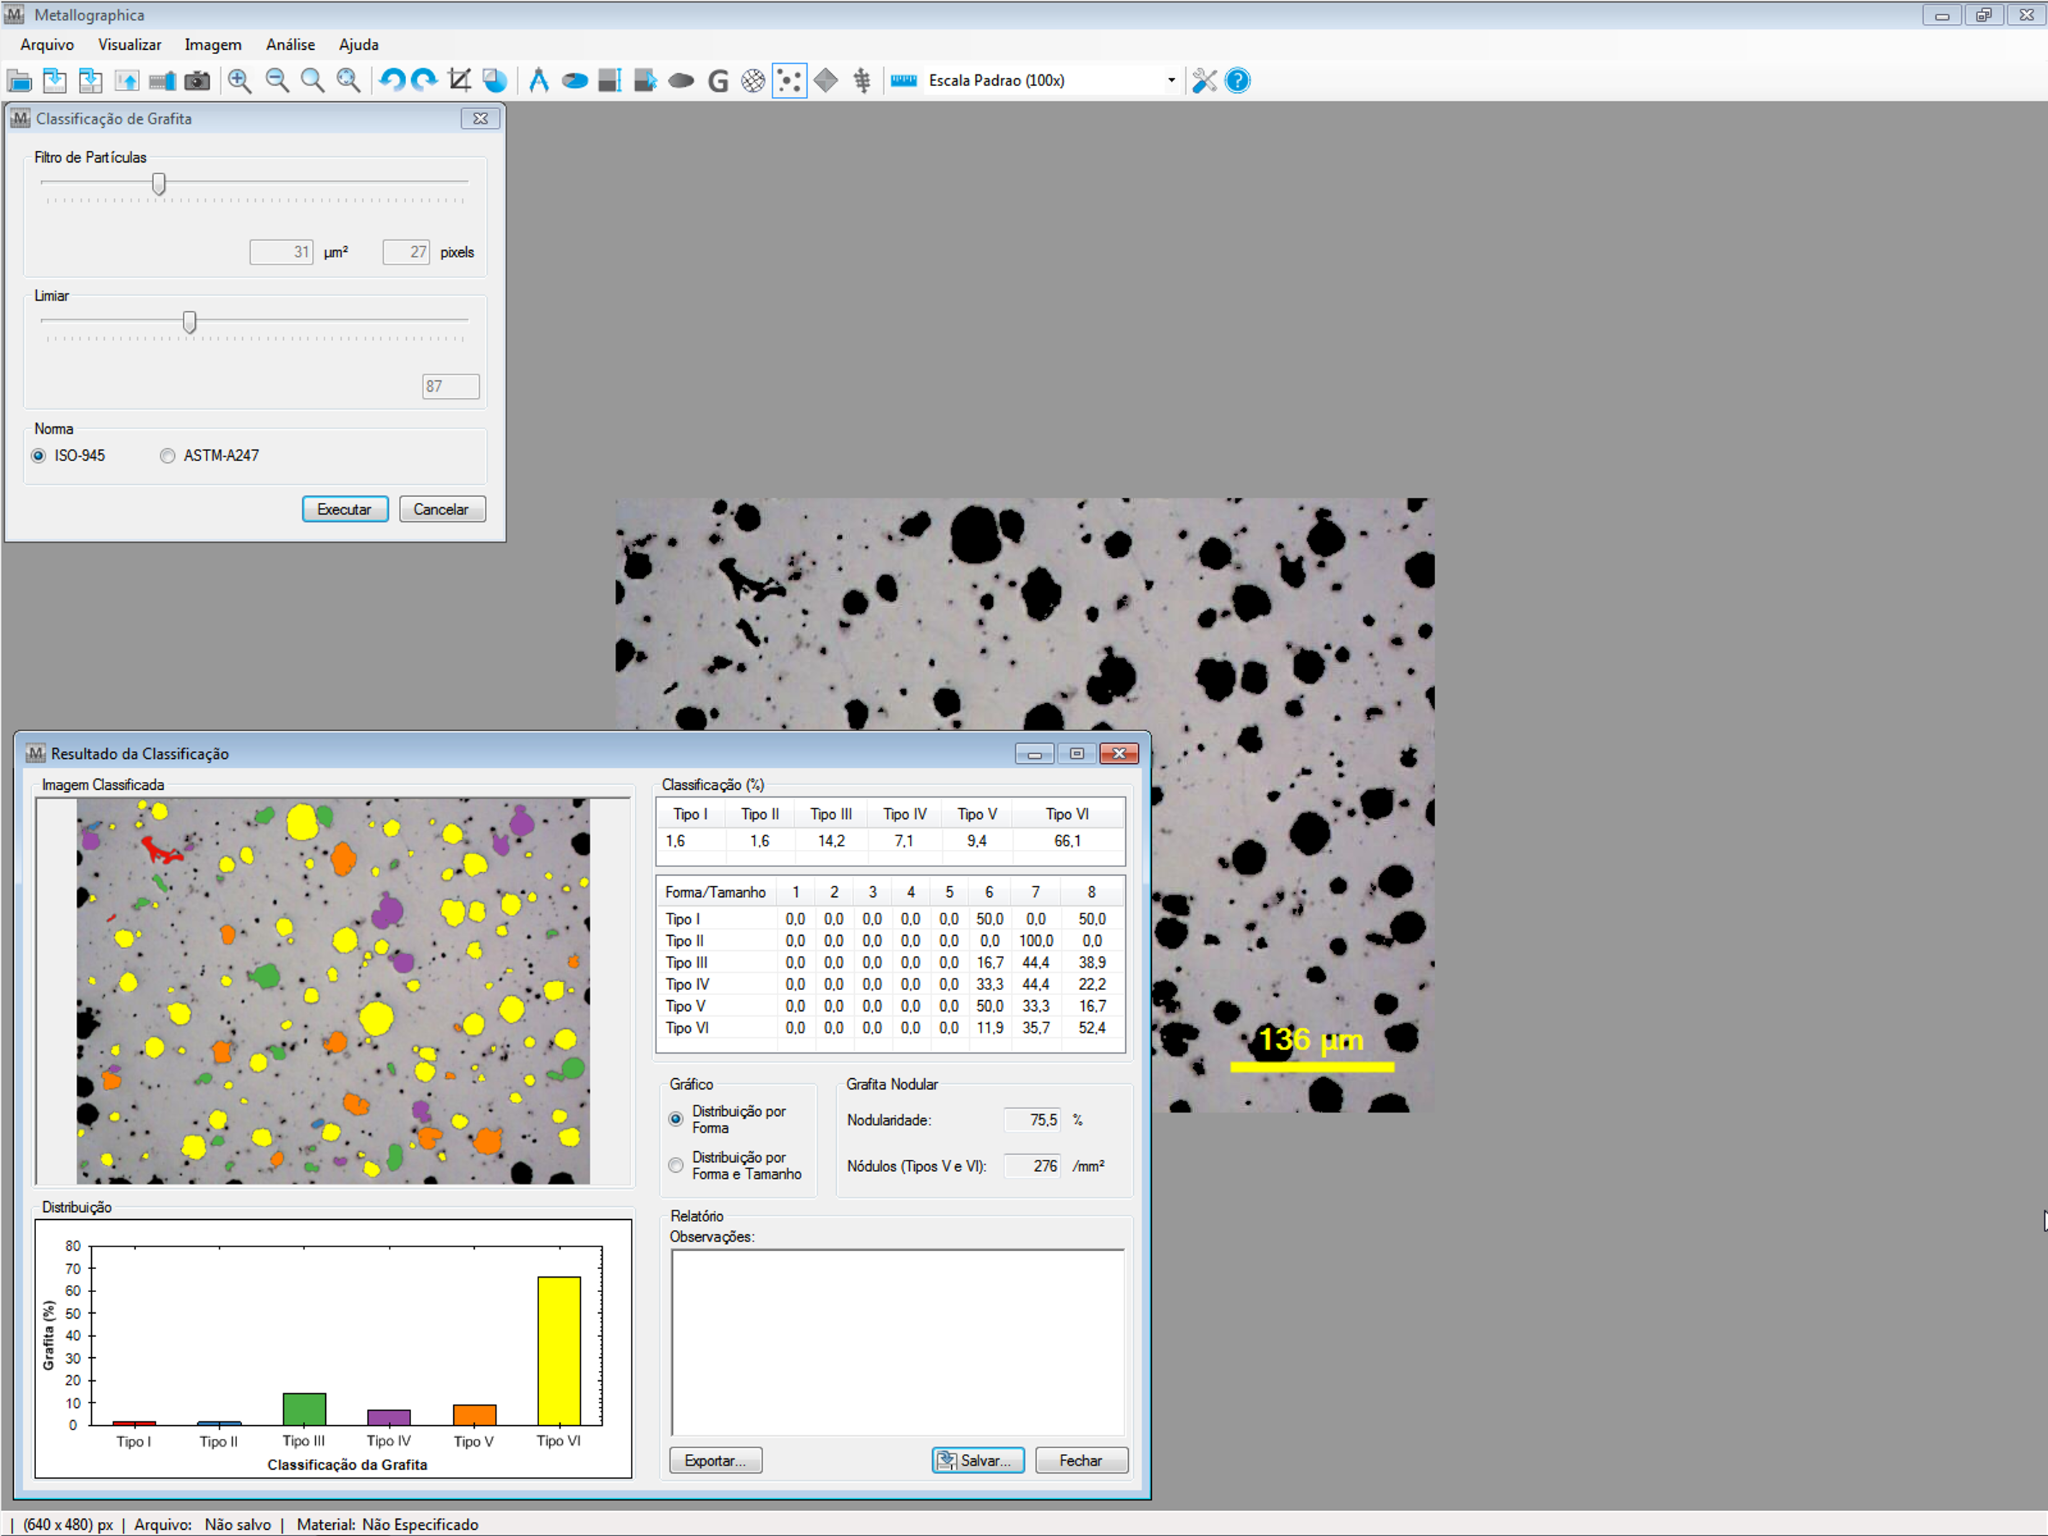Click the grain size G icon

[x=718, y=81]
